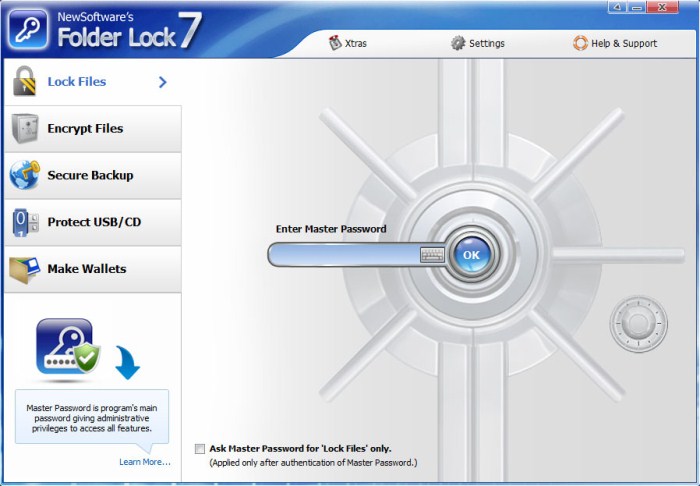The width and height of the screenshot is (700, 486).
Task: Click the blue down arrow beside password icon
Action: [x=128, y=362]
